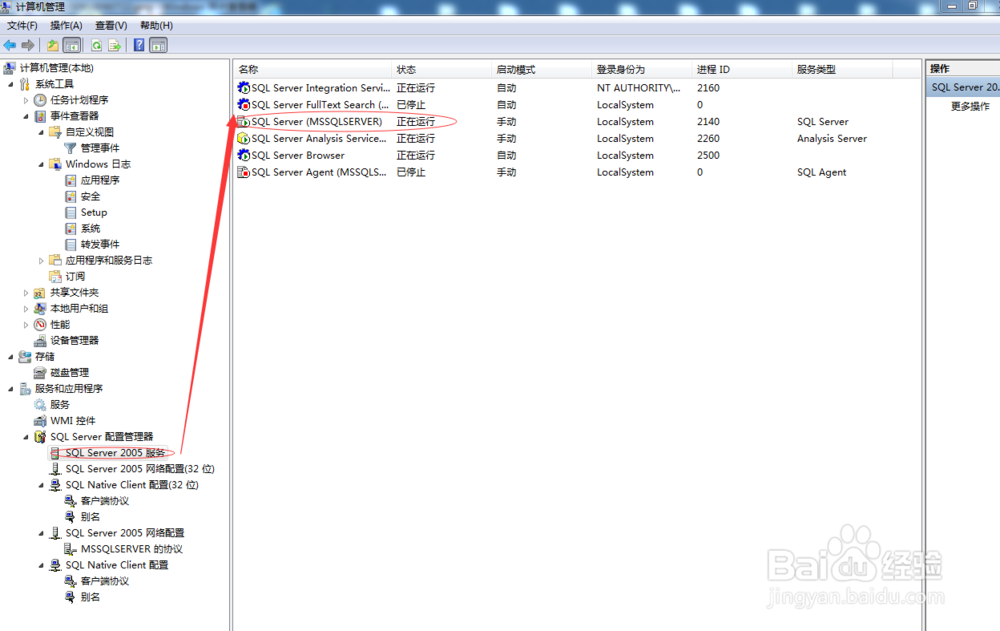Click the SQL Agent service type cell

tap(821, 172)
